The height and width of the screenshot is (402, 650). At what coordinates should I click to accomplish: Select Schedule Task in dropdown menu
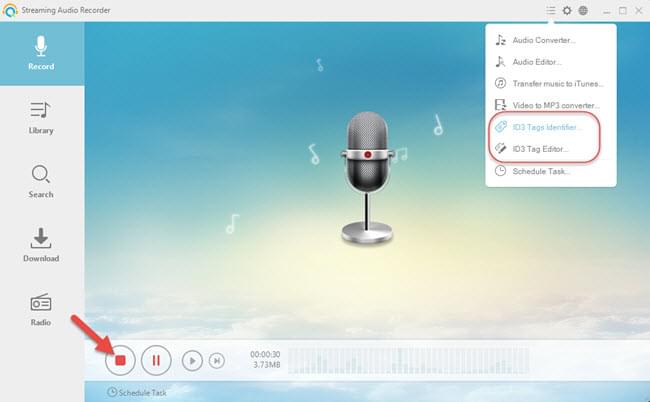[551, 171]
